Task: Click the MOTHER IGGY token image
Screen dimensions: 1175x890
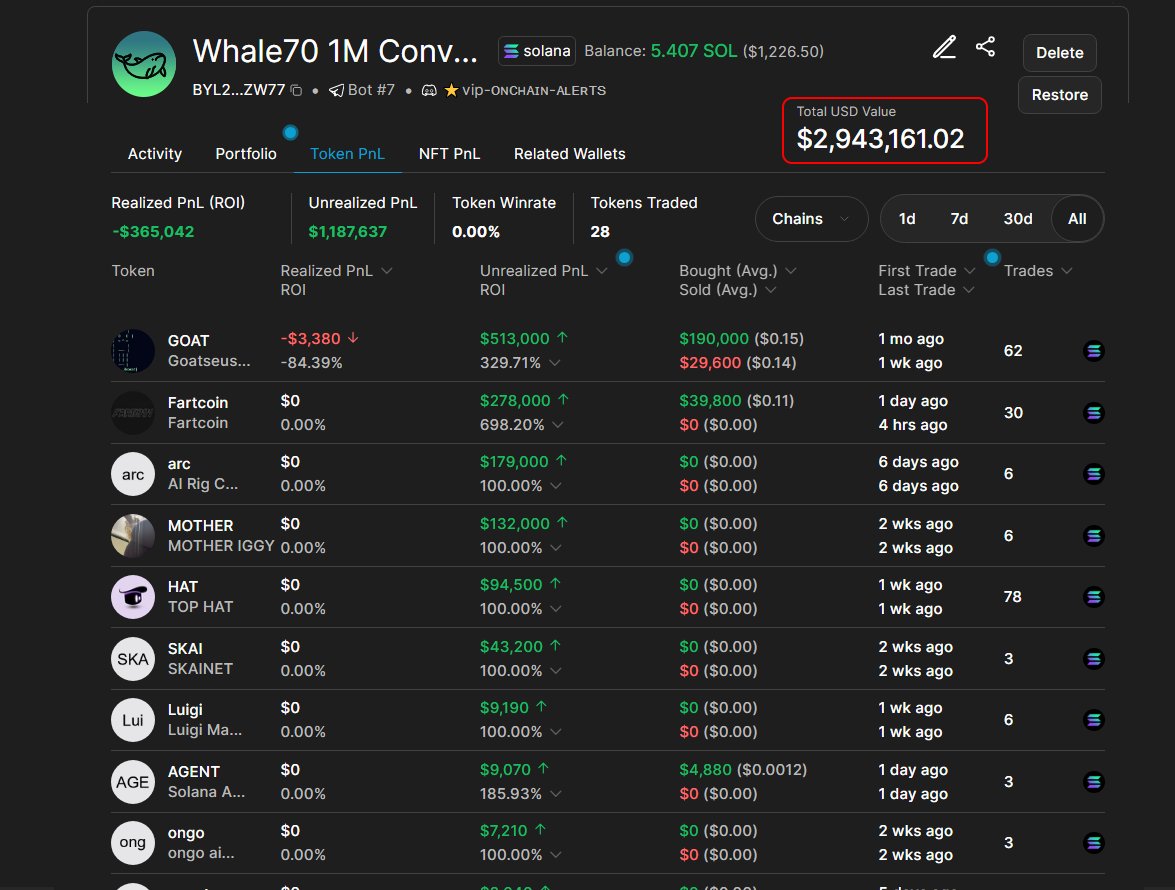Action: [x=133, y=536]
